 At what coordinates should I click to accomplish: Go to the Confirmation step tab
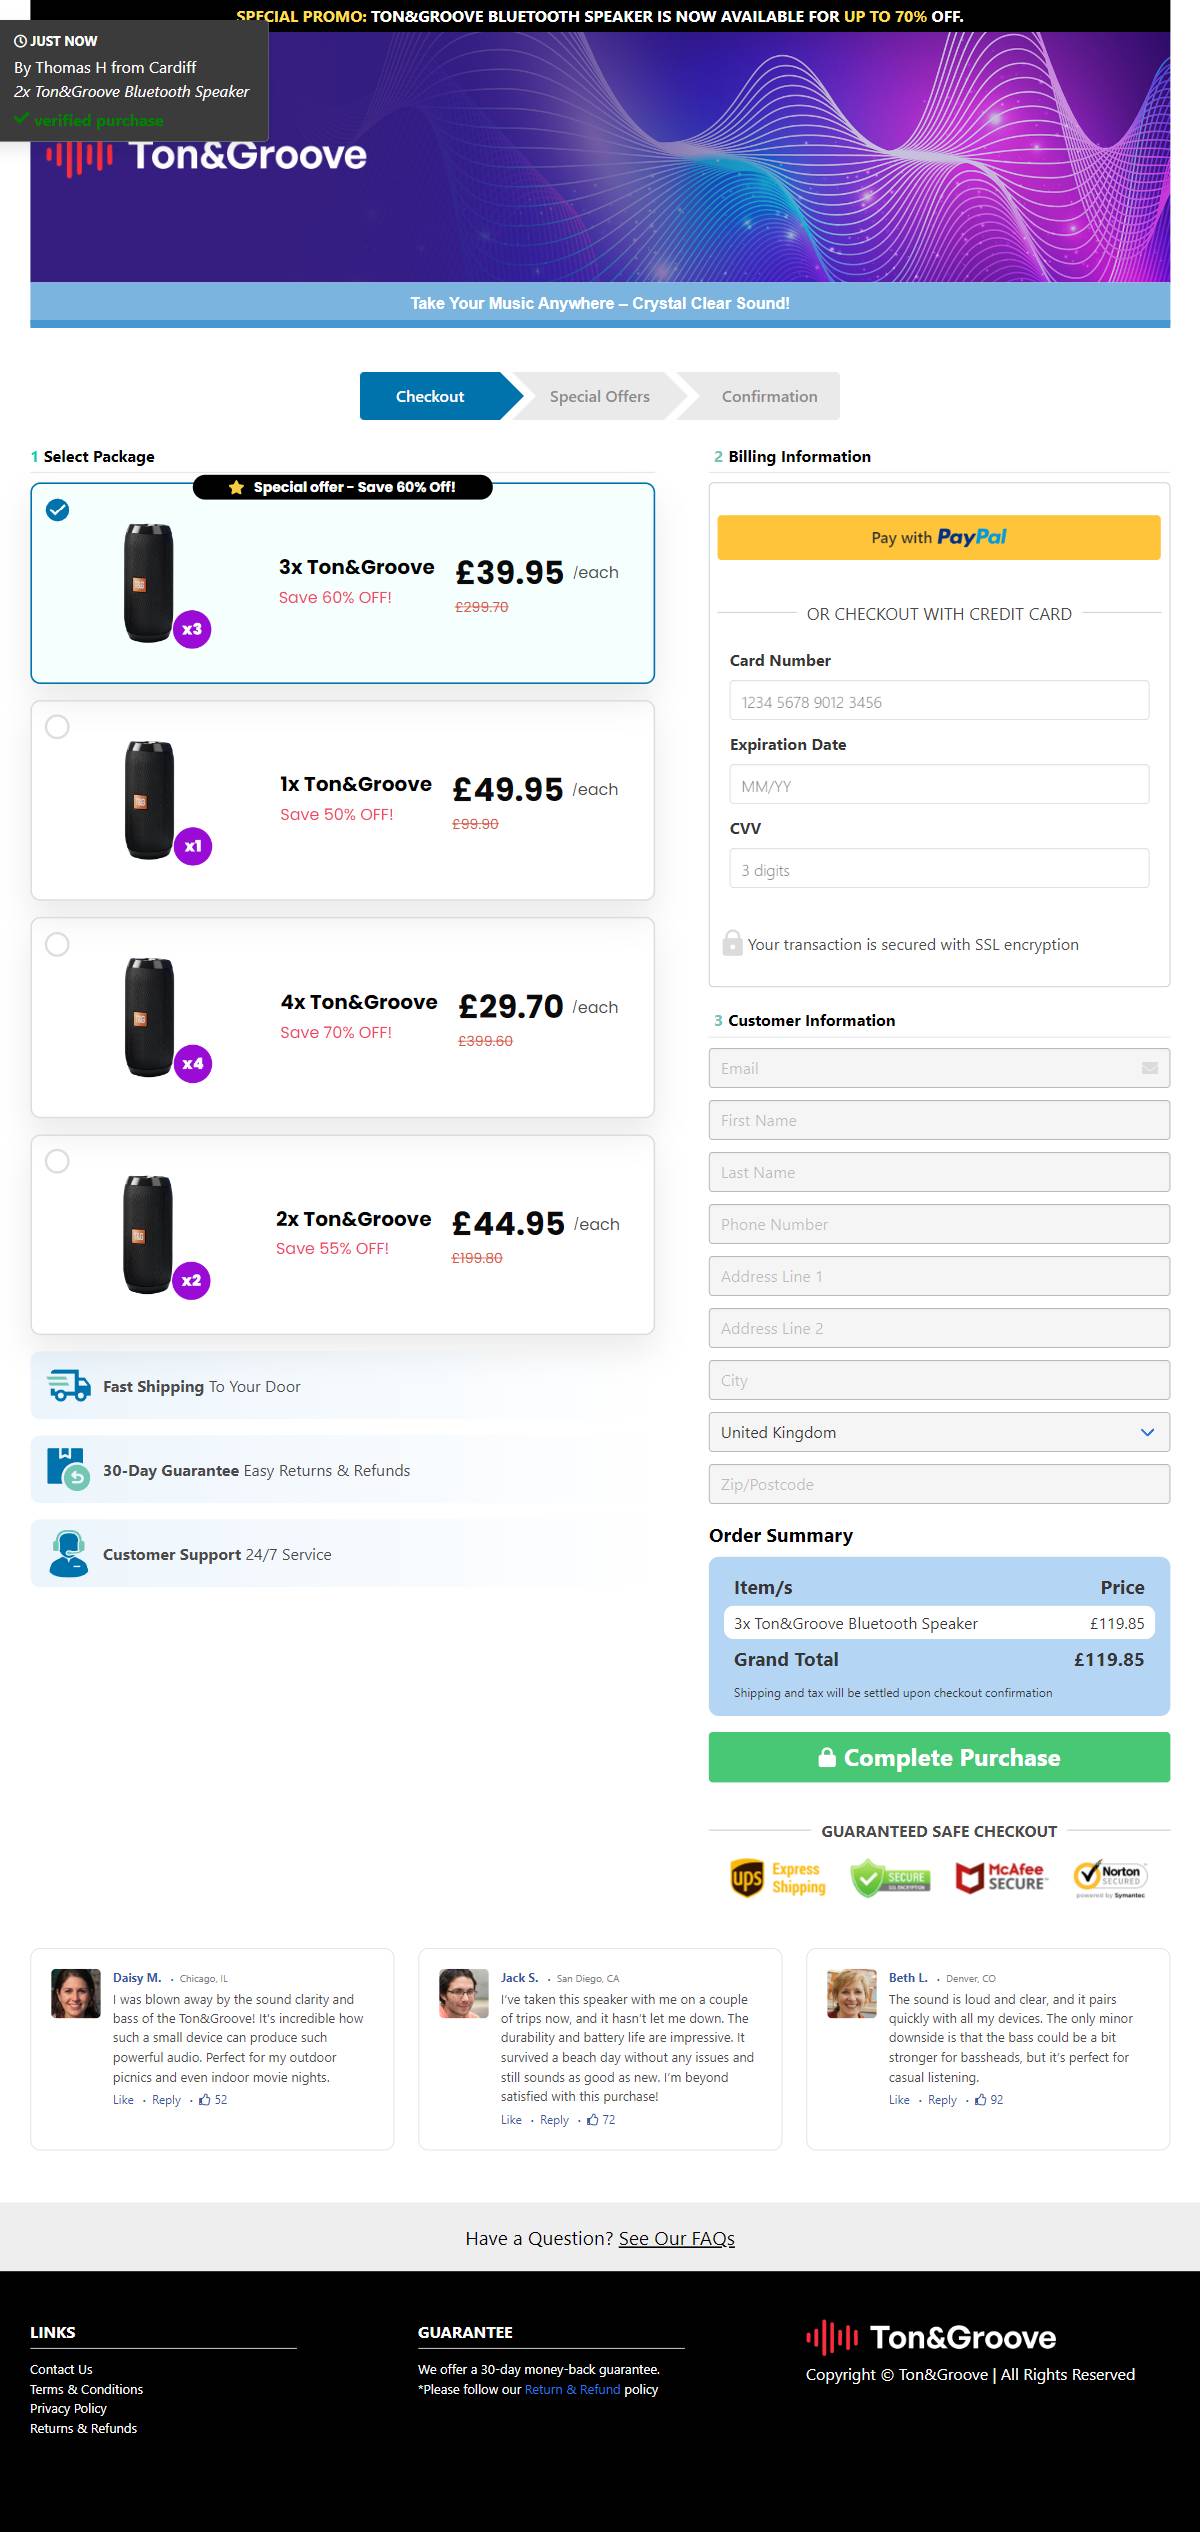769,396
